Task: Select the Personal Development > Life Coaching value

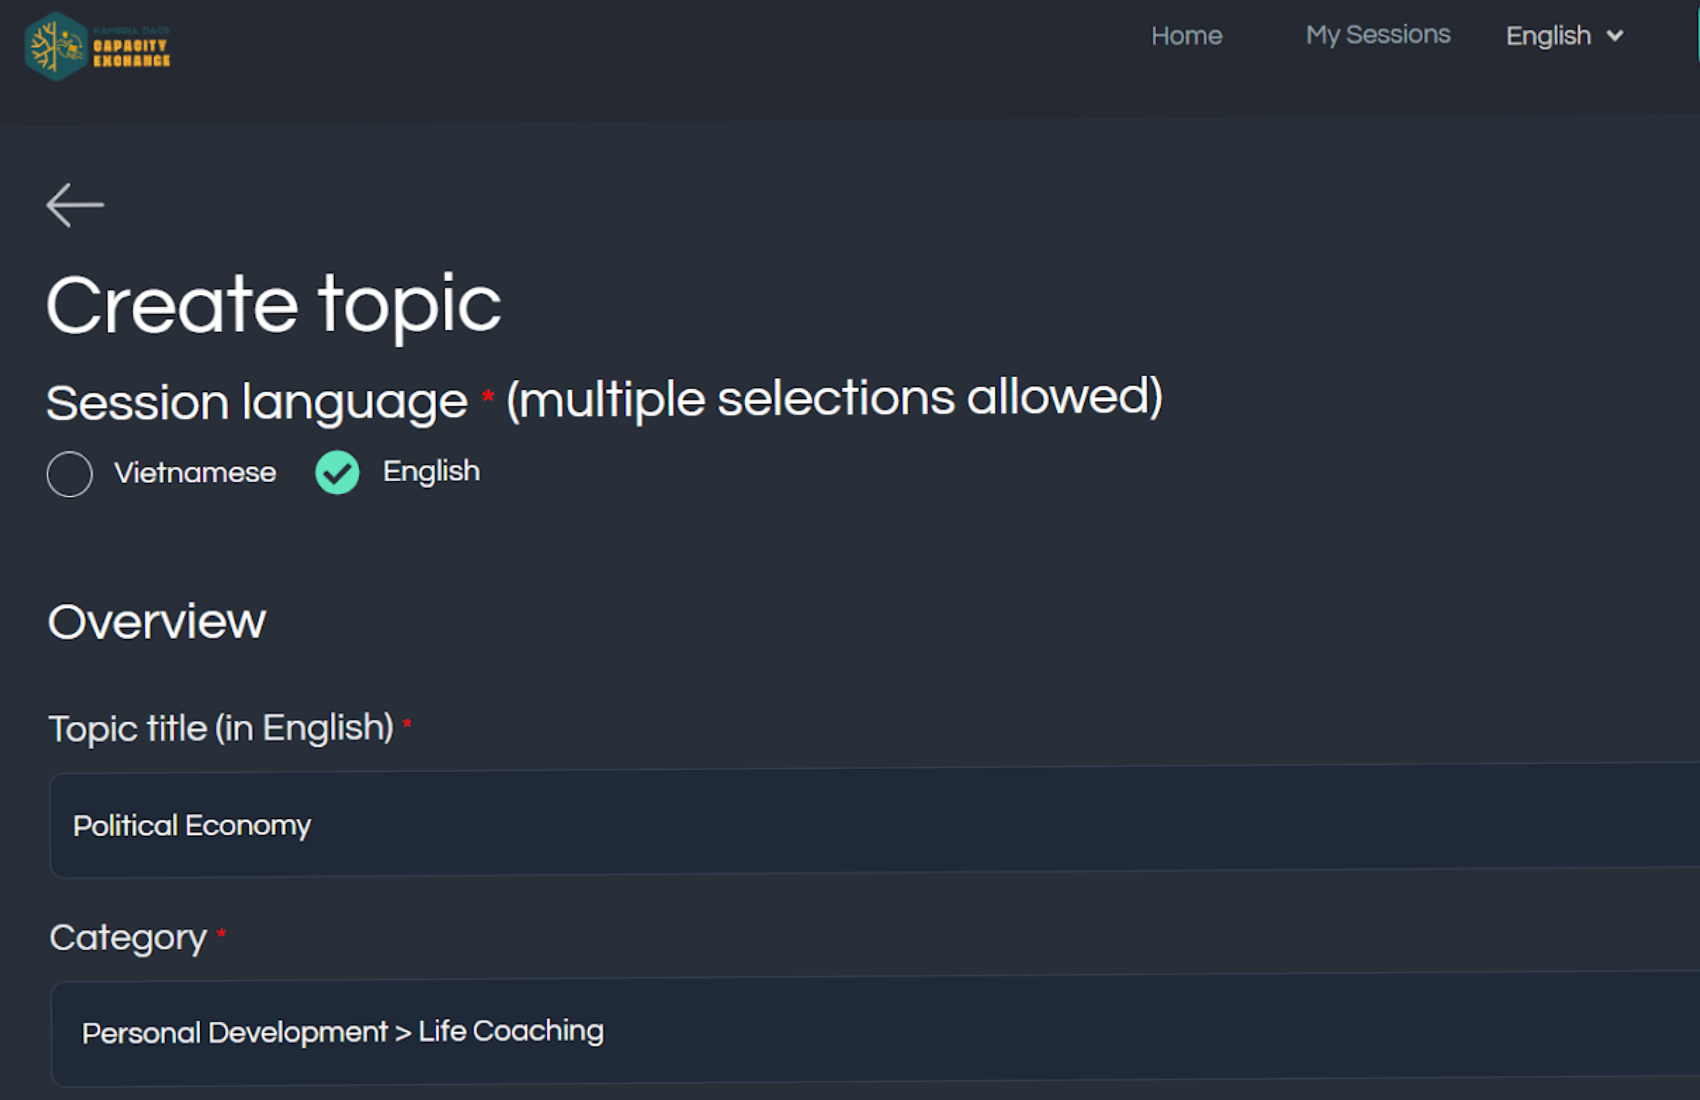Action: pyautogui.click(x=343, y=1032)
